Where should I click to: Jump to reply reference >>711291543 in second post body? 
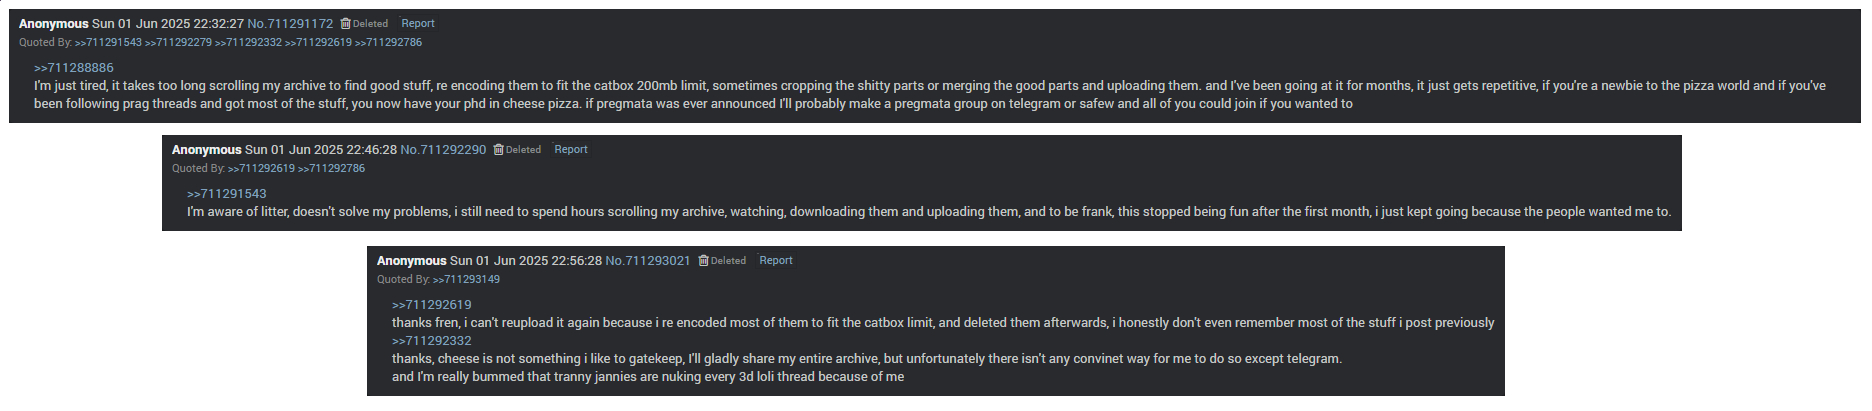pos(227,194)
